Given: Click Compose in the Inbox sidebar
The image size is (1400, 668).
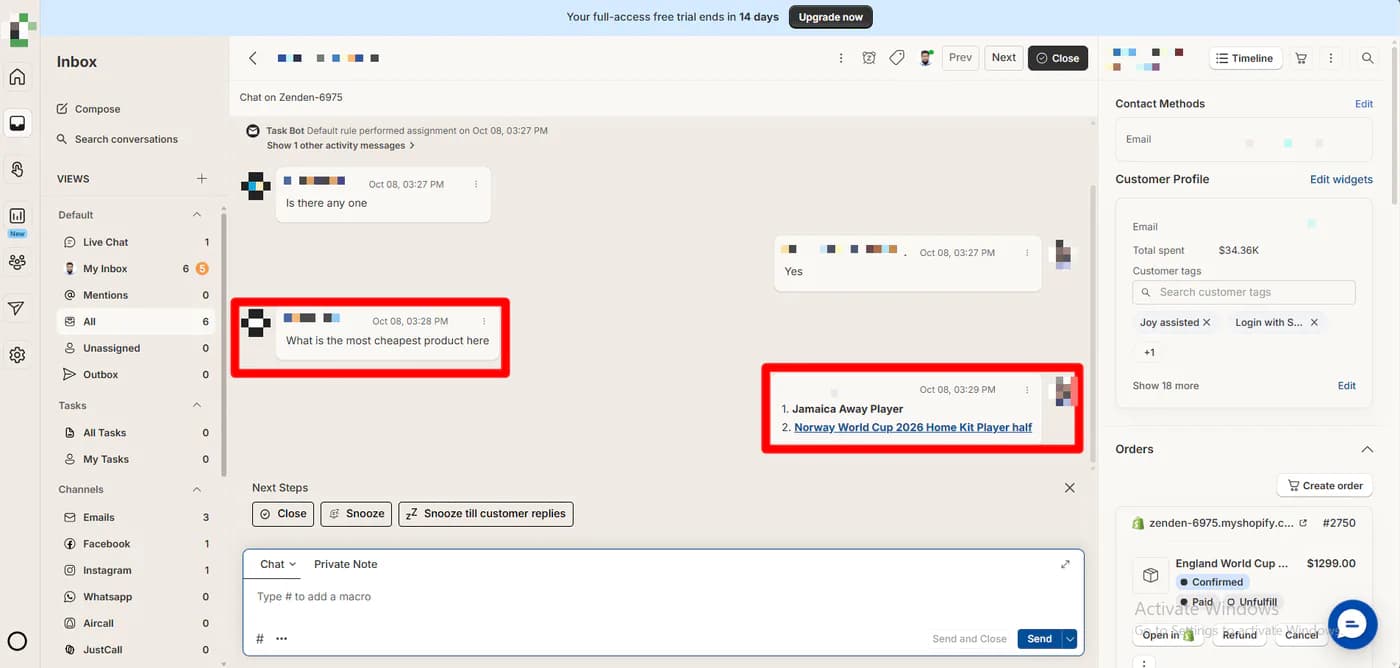Looking at the screenshot, I should click(89, 109).
